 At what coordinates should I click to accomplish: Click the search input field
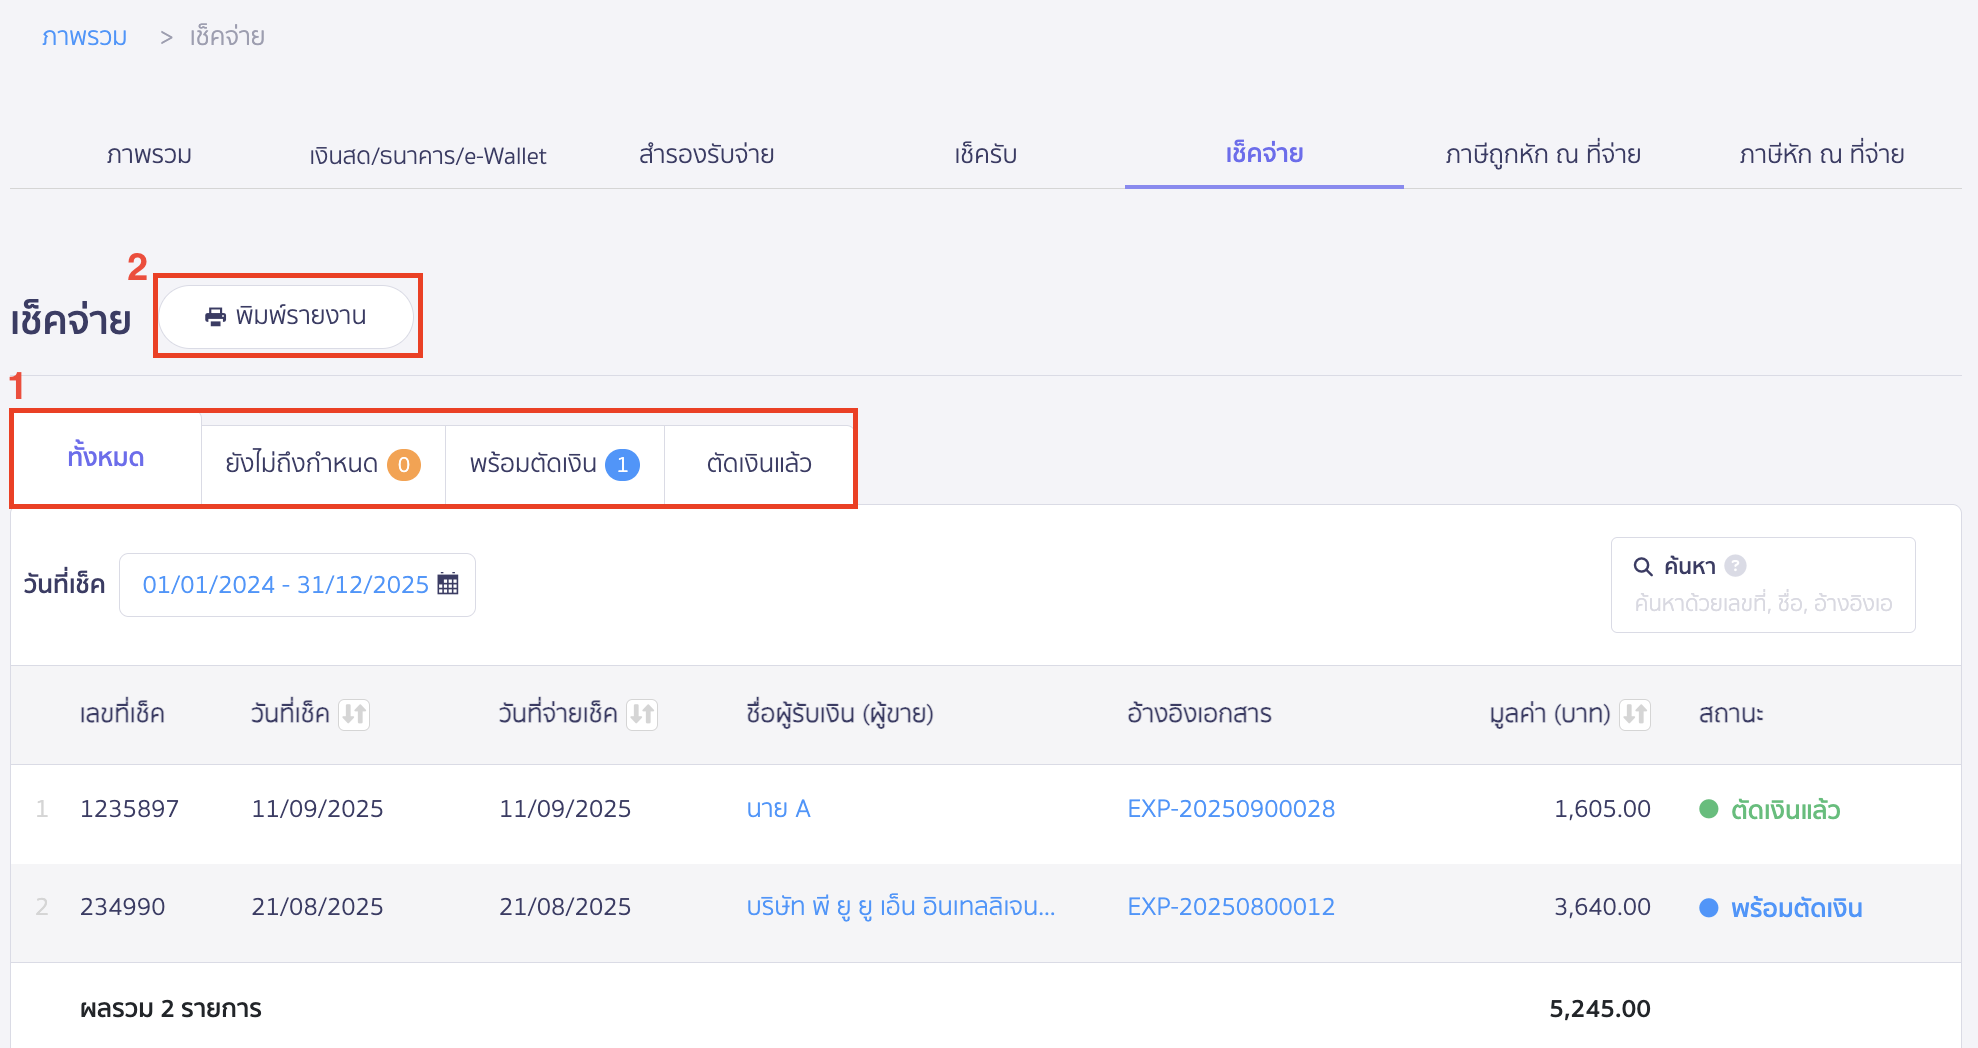click(x=1762, y=604)
